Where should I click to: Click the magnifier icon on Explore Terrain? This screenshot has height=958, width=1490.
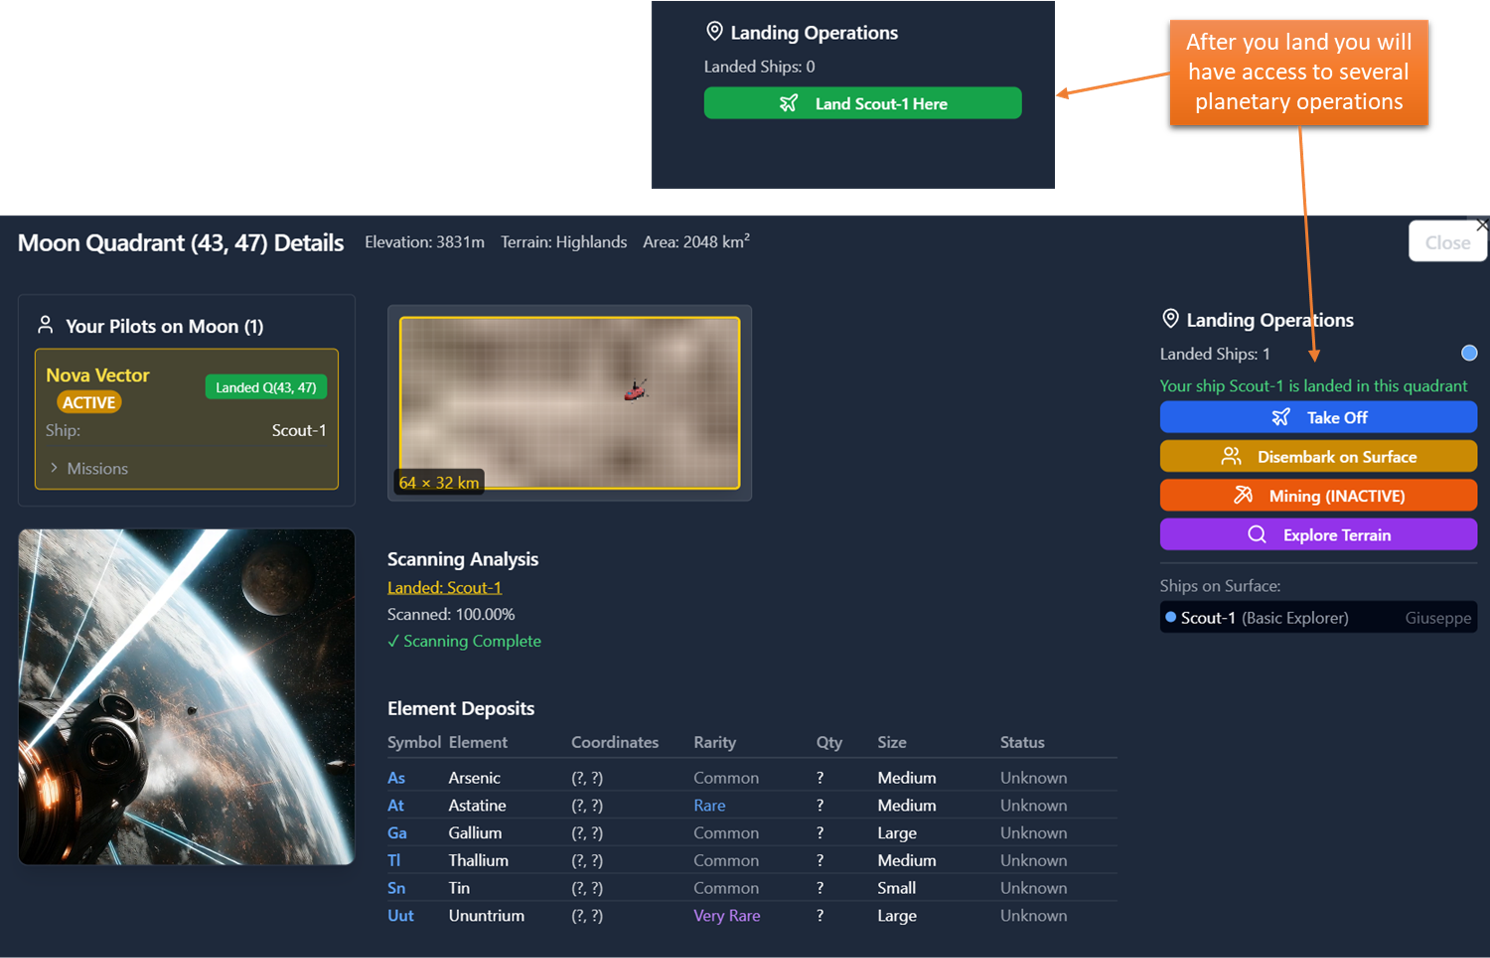coord(1257,534)
